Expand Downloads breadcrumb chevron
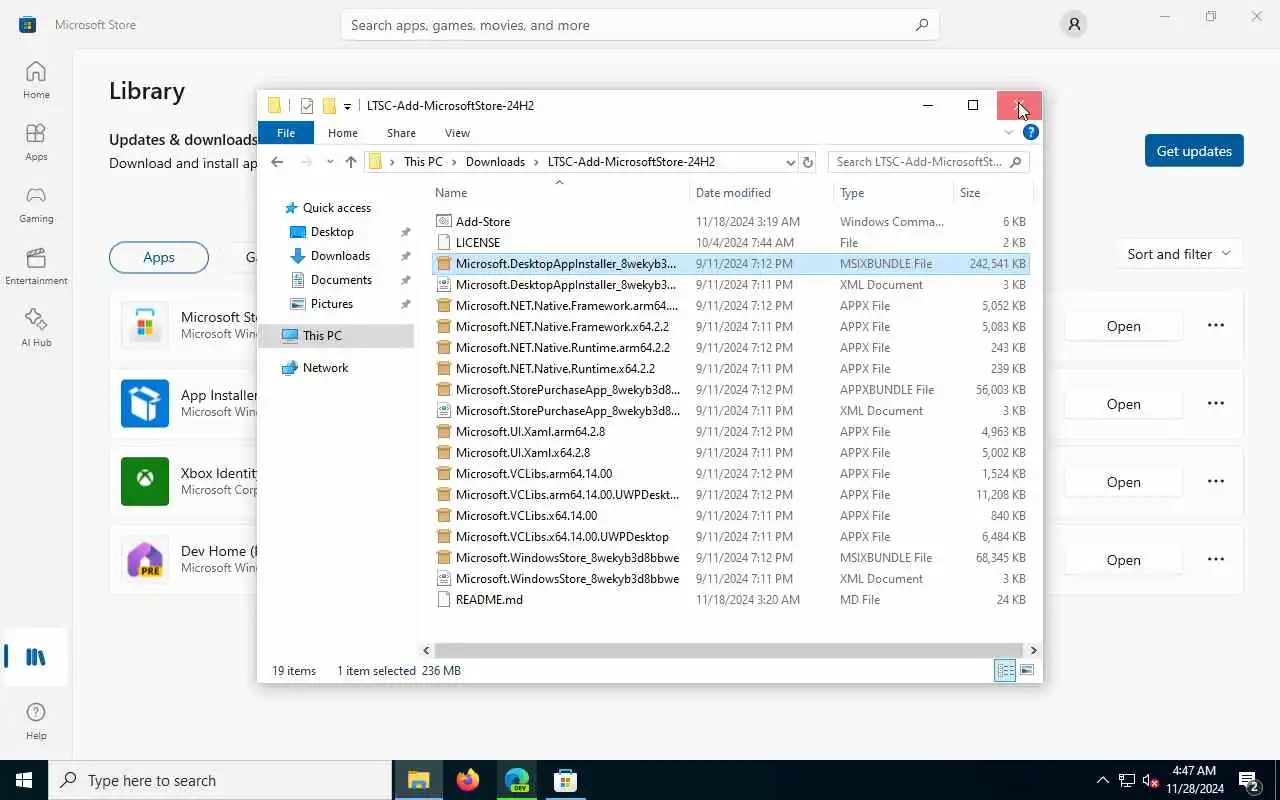This screenshot has width=1280, height=800. (x=537, y=162)
